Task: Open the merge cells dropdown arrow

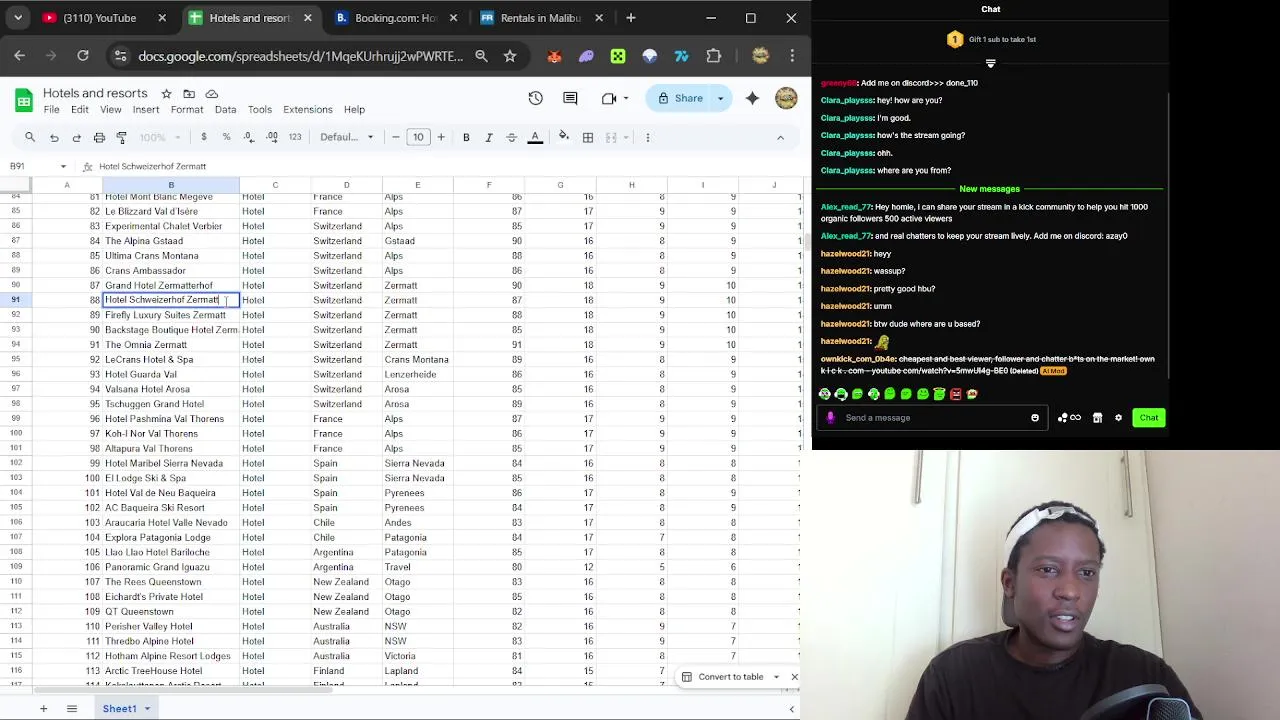Action: point(626,137)
